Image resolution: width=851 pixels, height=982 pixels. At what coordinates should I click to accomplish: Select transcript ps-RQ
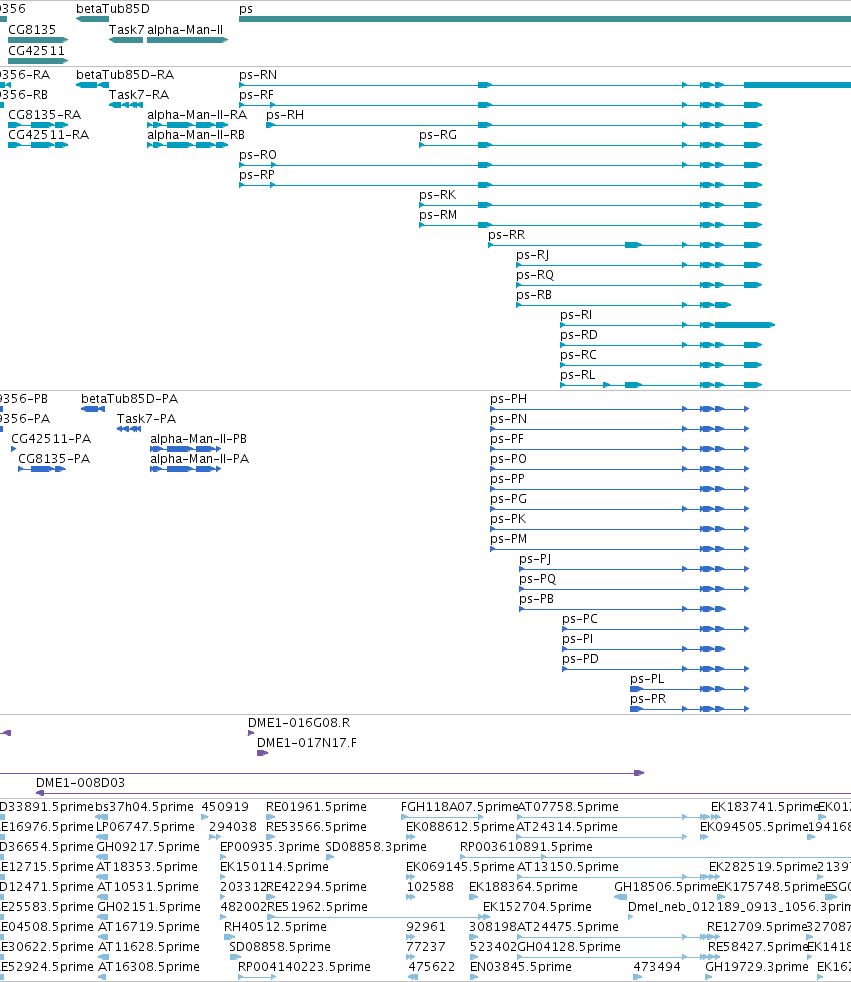535,275
